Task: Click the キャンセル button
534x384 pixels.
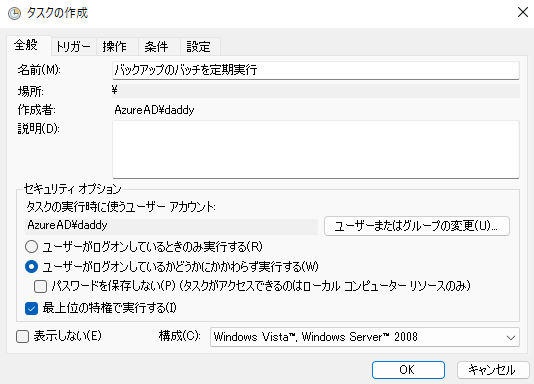Action: [x=493, y=370]
